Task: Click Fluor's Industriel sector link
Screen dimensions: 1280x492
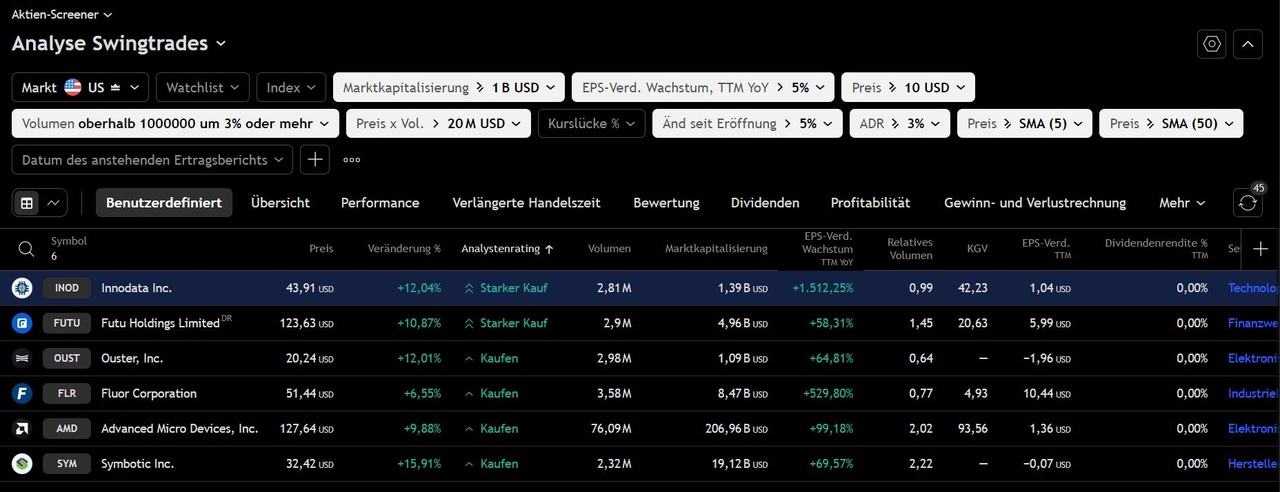Action: point(1253,393)
